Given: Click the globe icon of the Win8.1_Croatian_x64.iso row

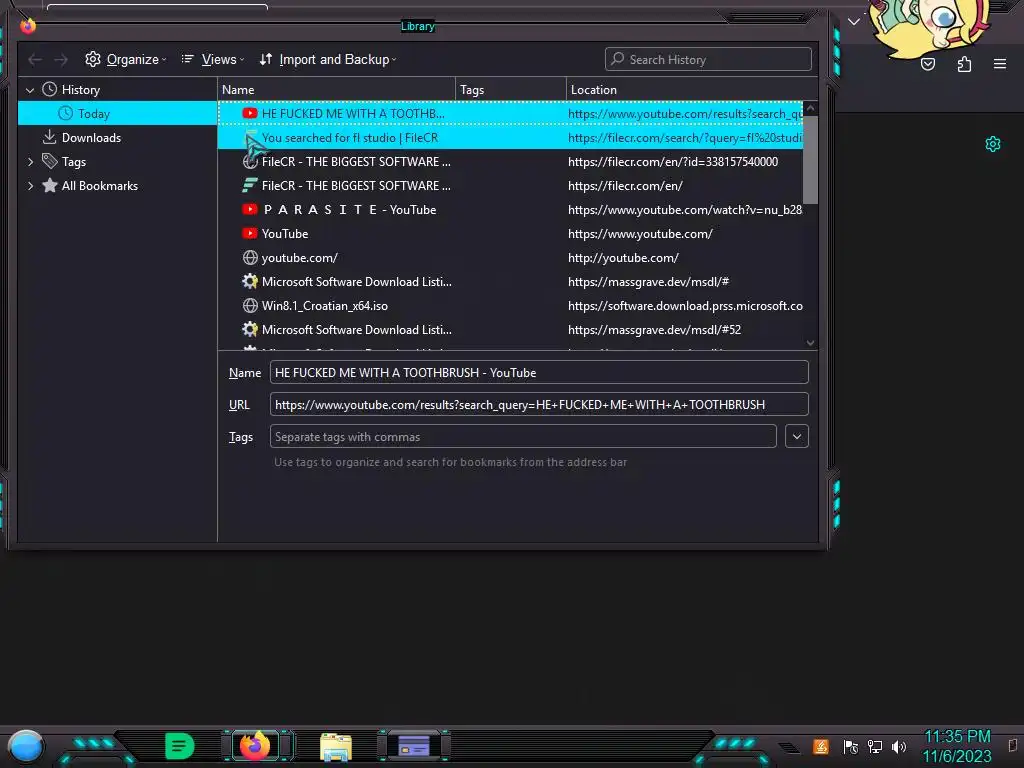Looking at the screenshot, I should tap(249, 306).
